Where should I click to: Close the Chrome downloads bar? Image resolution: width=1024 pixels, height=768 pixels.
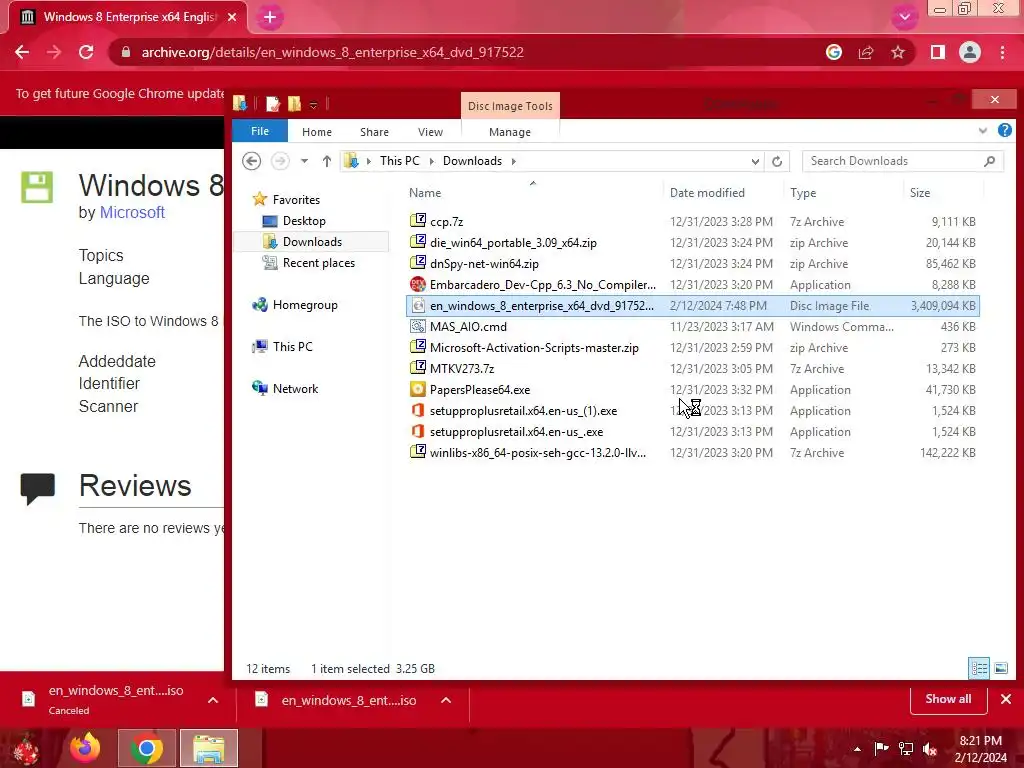(1006, 699)
